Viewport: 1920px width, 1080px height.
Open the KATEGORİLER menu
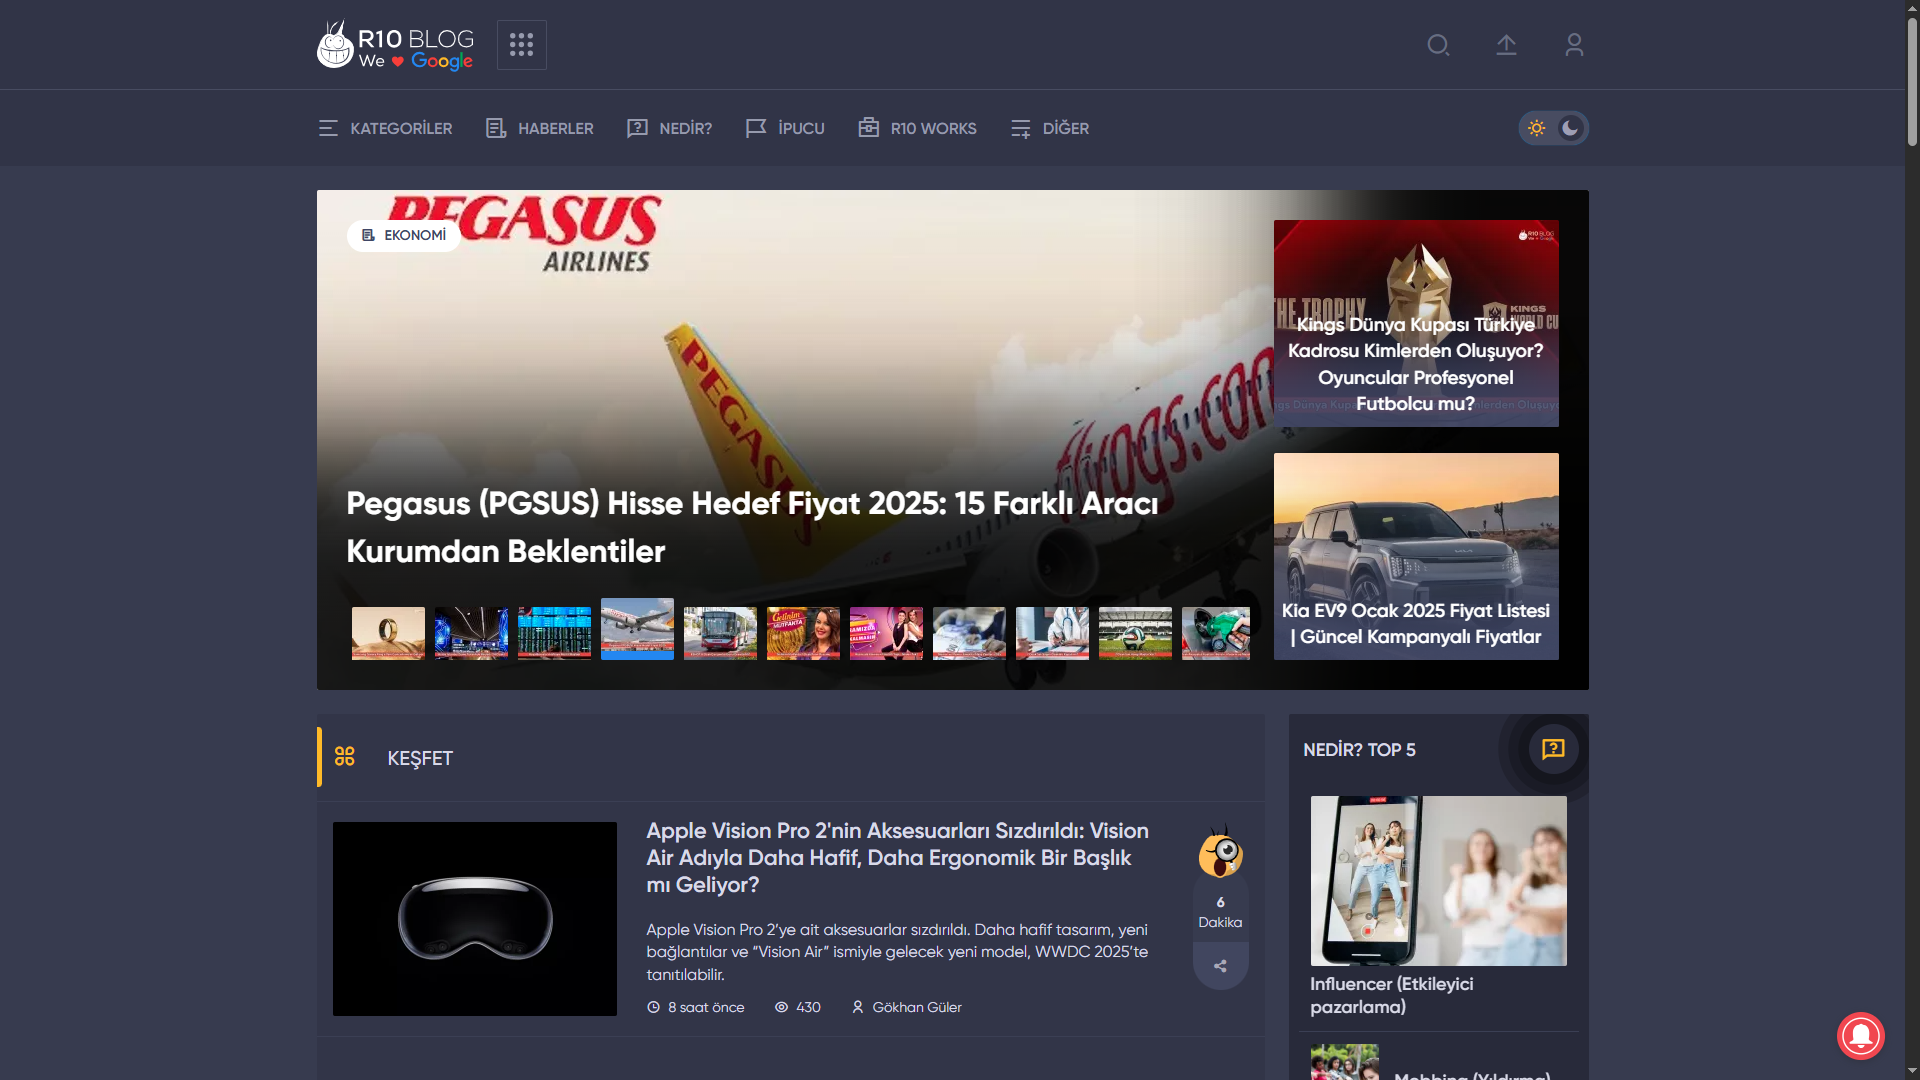tap(385, 128)
